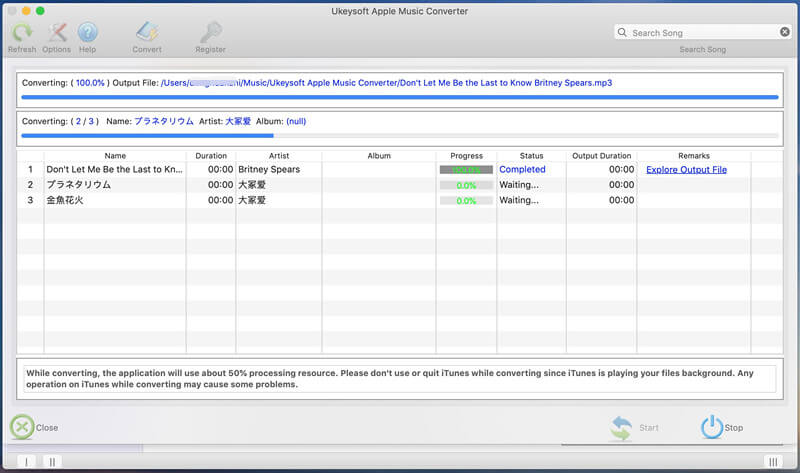
Task: Open the Help icon
Action: pos(87,33)
